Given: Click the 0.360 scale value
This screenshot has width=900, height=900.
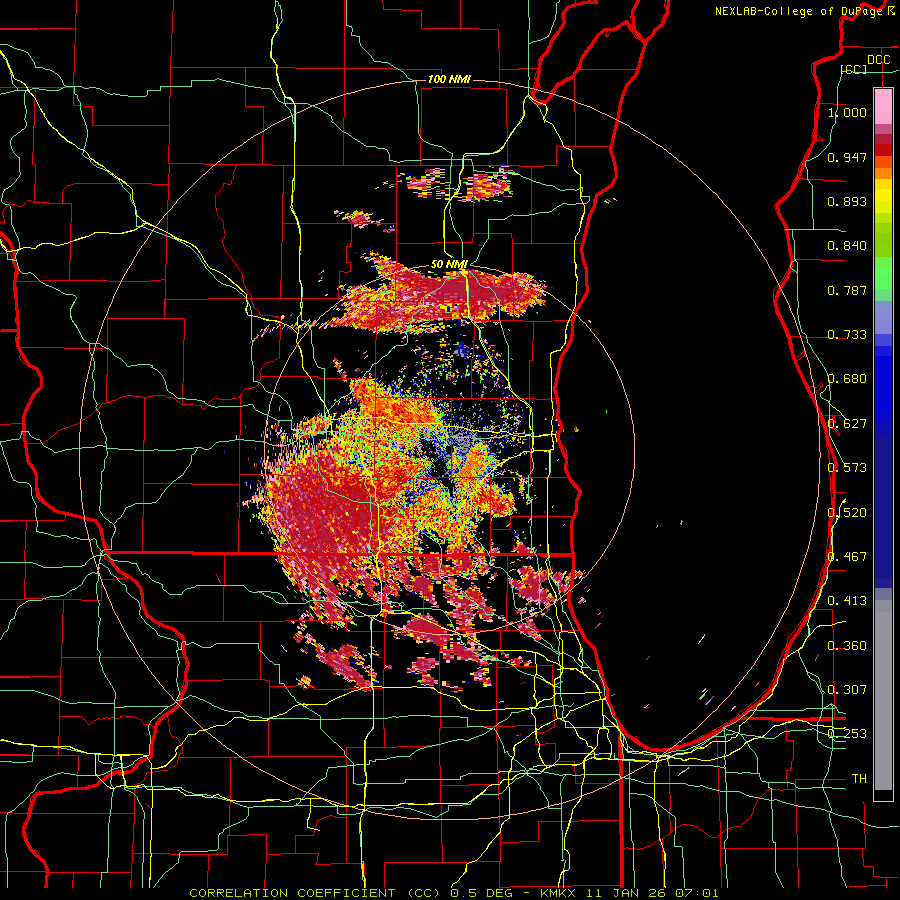Looking at the screenshot, I should [847, 645].
